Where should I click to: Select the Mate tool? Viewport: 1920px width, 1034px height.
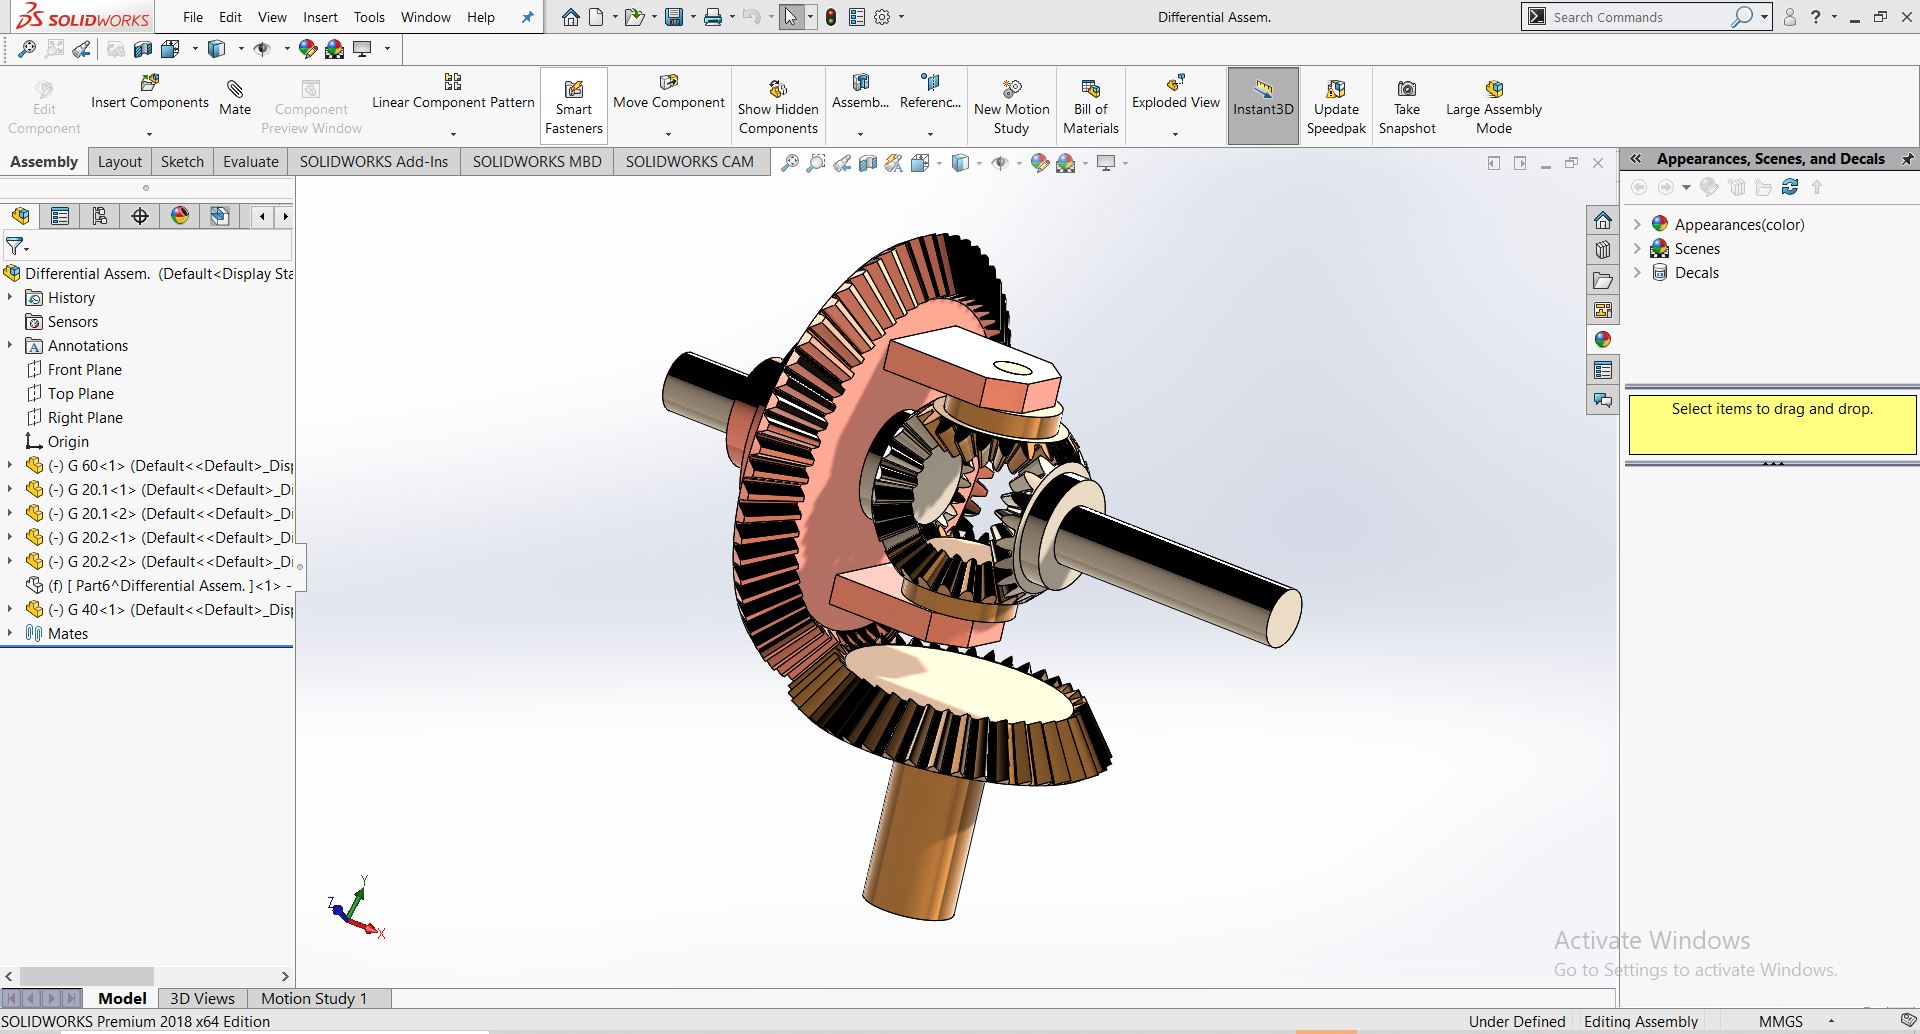235,98
